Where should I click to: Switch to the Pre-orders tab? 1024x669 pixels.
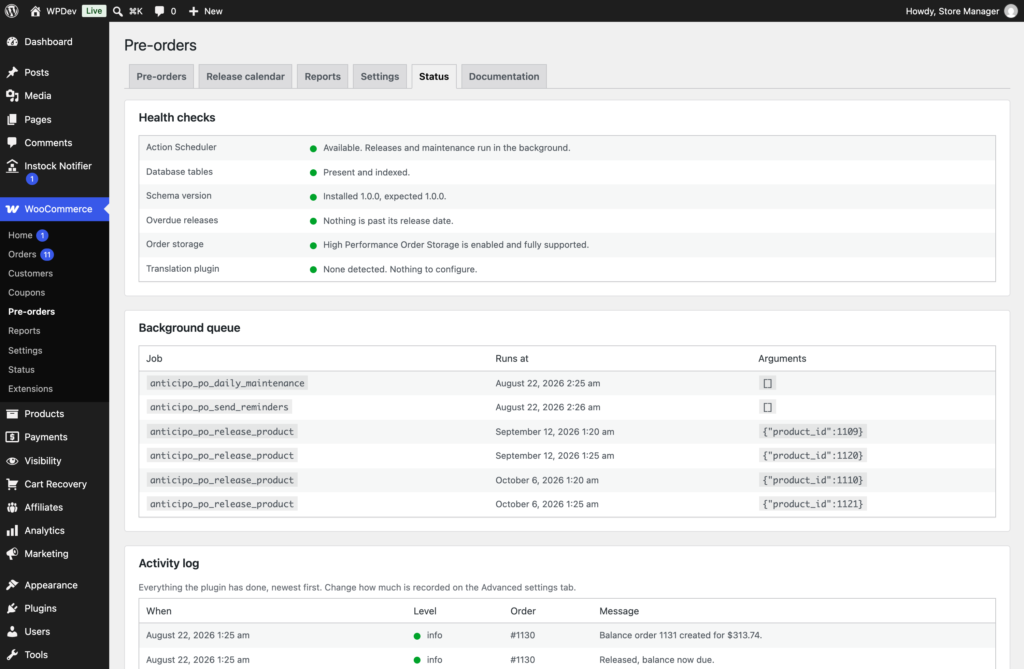161,76
